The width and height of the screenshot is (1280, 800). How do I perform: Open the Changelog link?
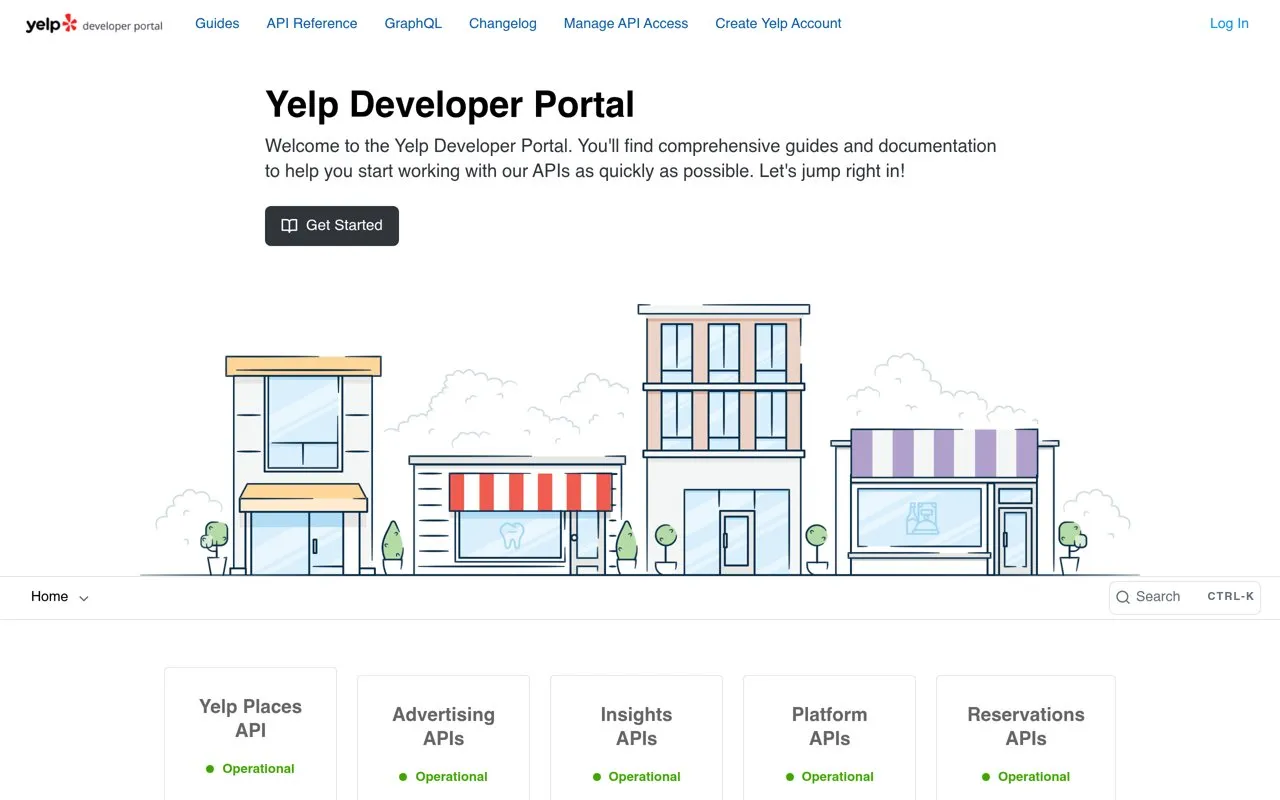(x=503, y=23)
